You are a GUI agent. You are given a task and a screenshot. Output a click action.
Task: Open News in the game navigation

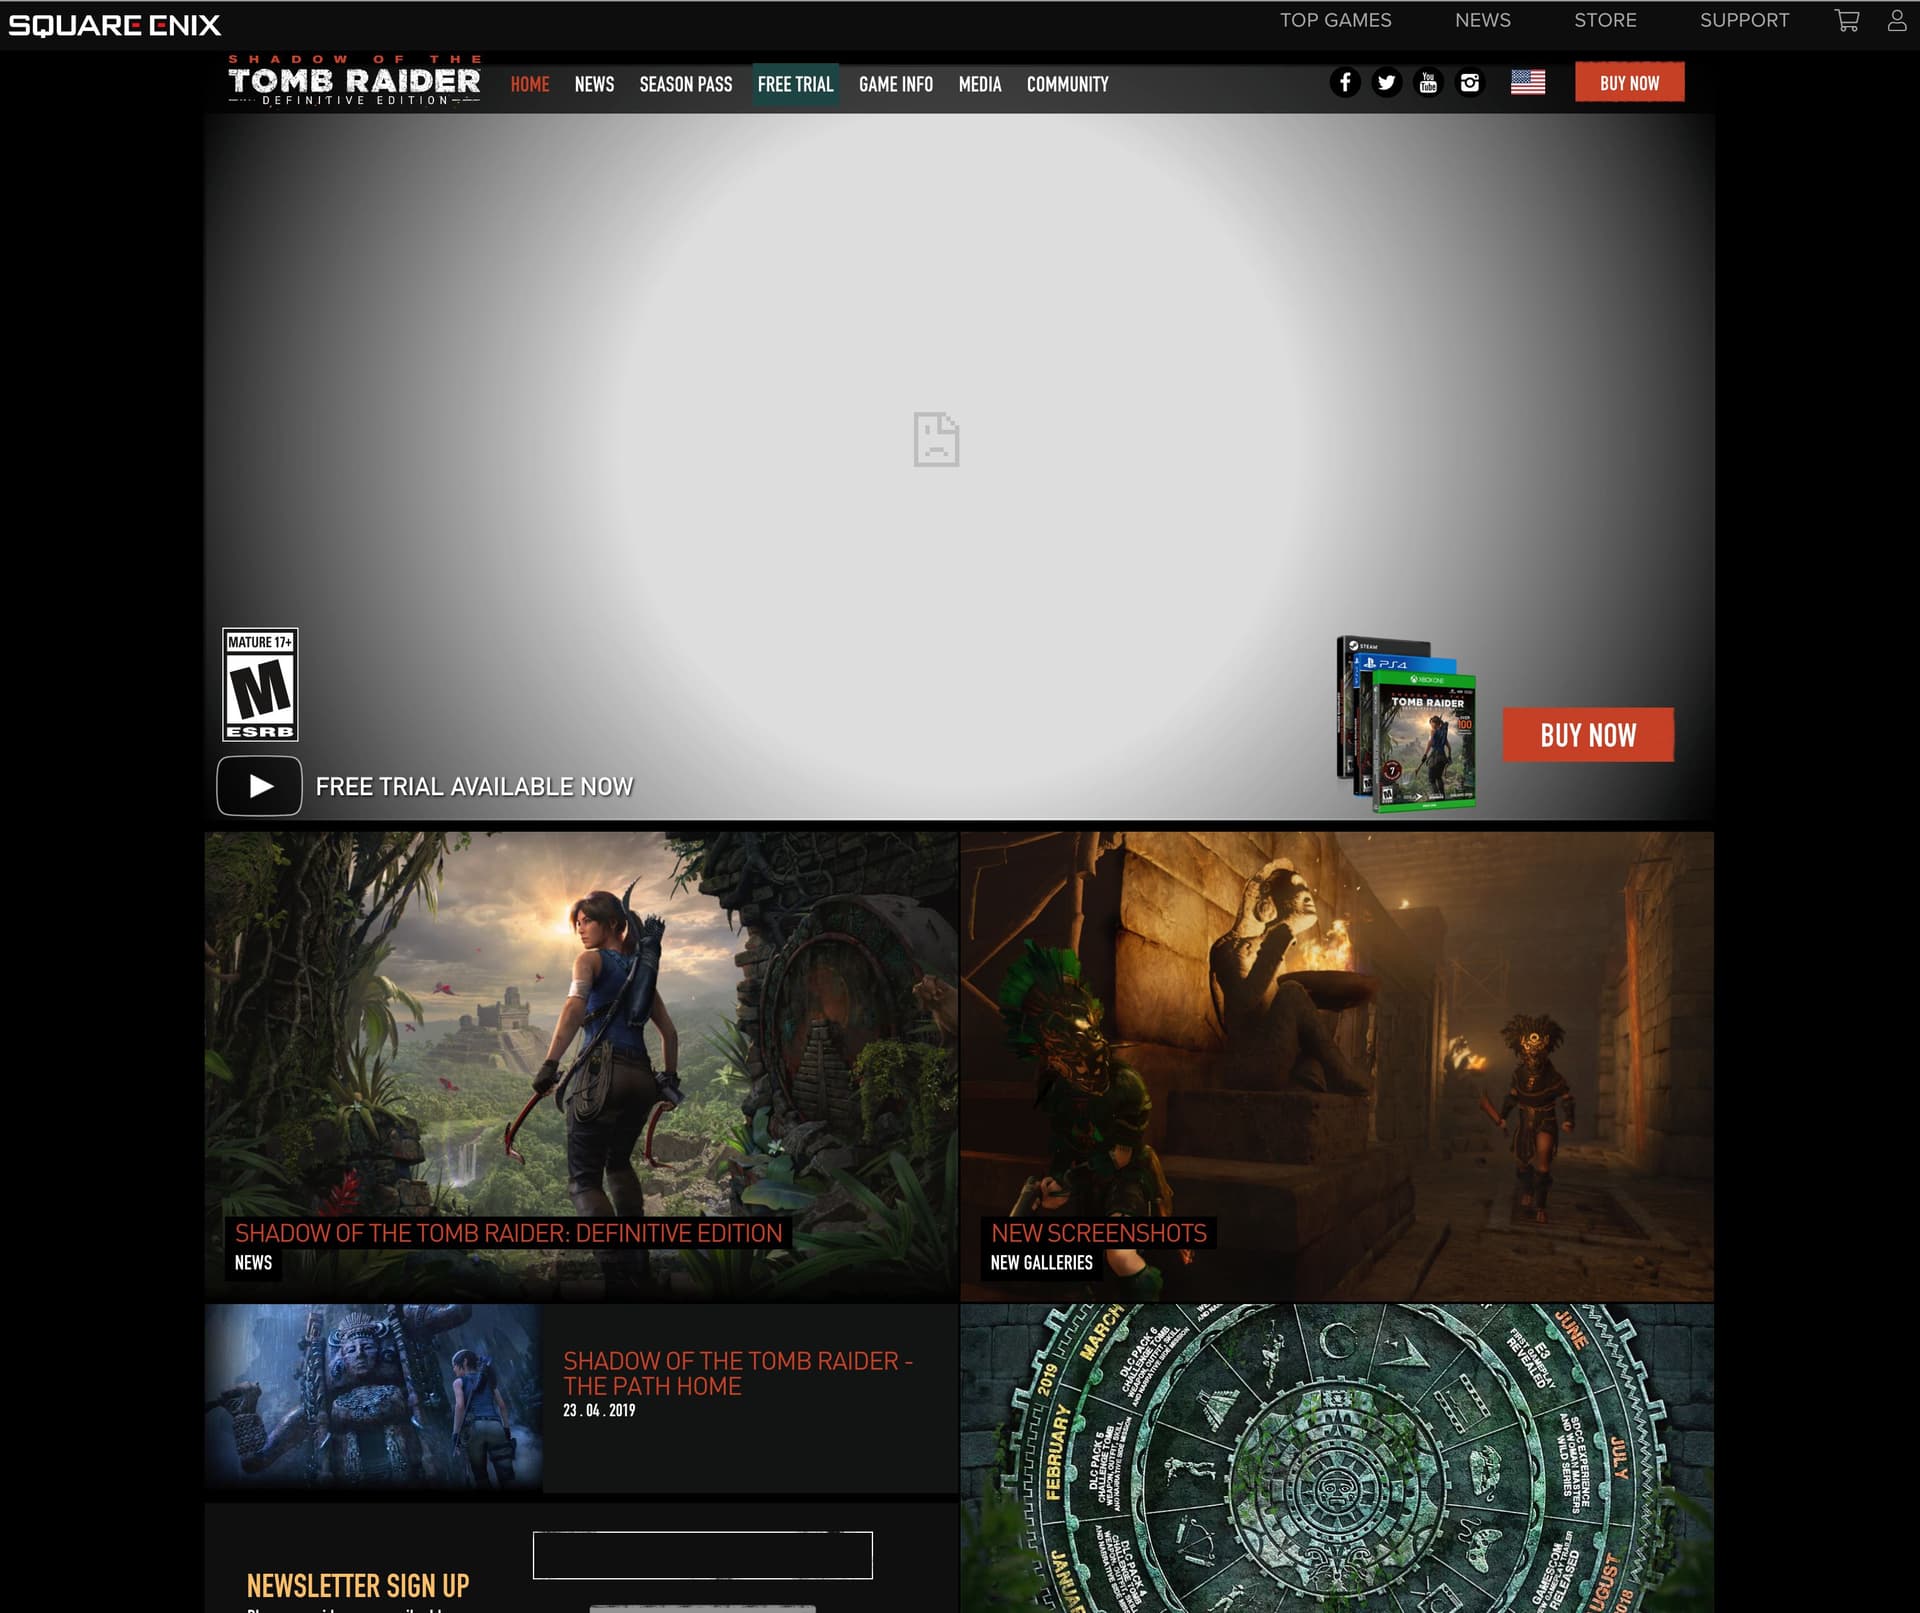(x=594, y=84)
